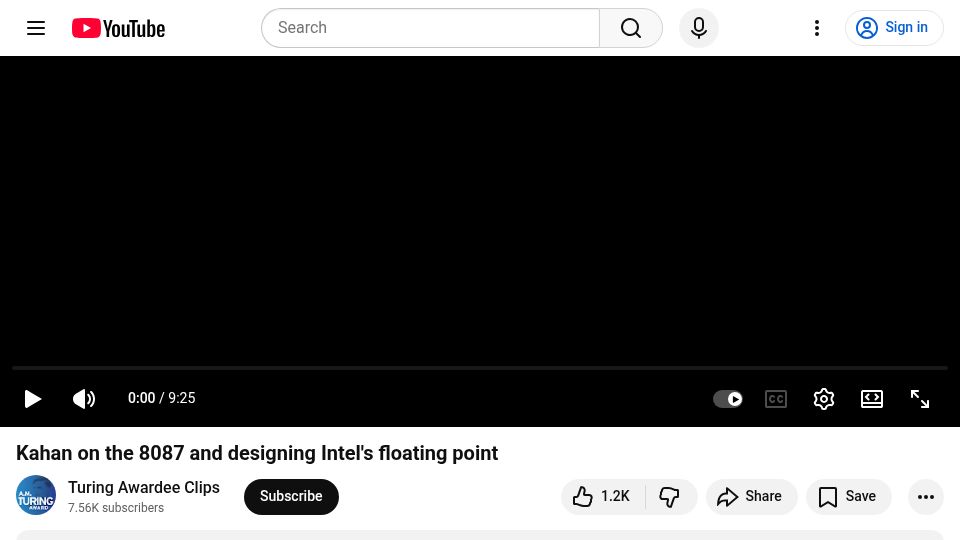The height and width of the screenshot is (540, 960).
Task: Save video to playlist
Action: 849,497
